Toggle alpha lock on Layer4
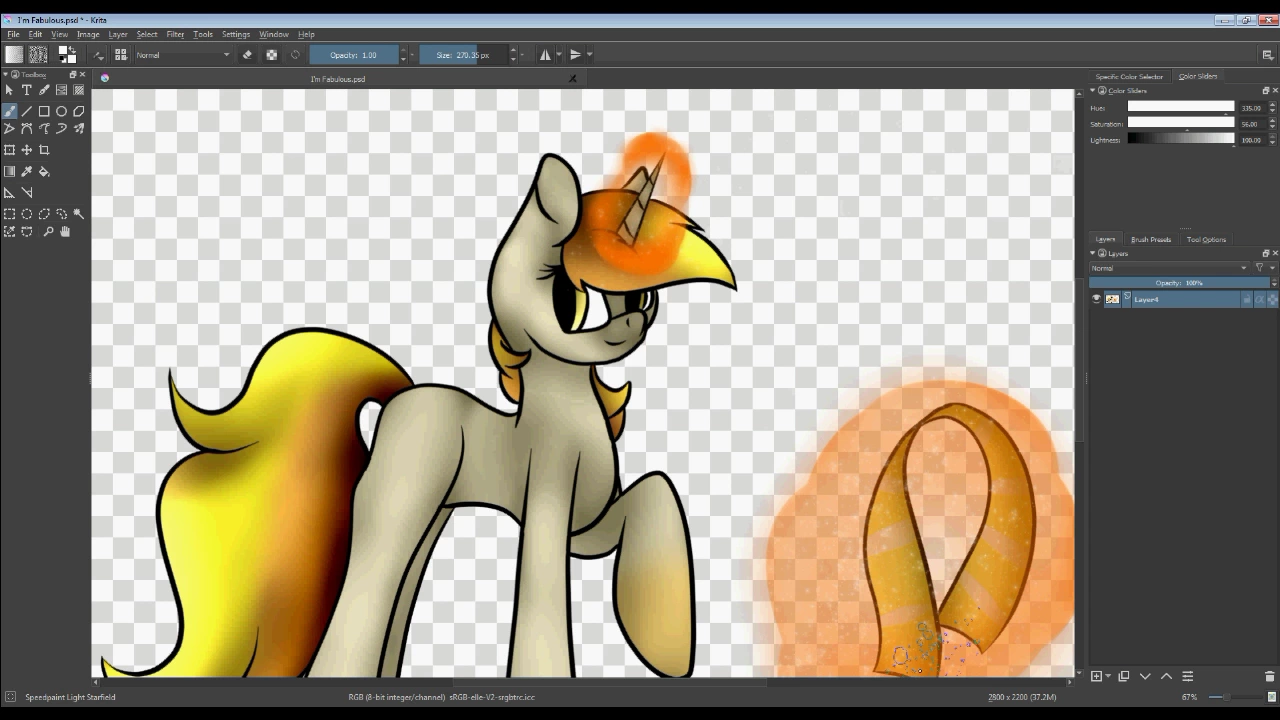 1272,299
